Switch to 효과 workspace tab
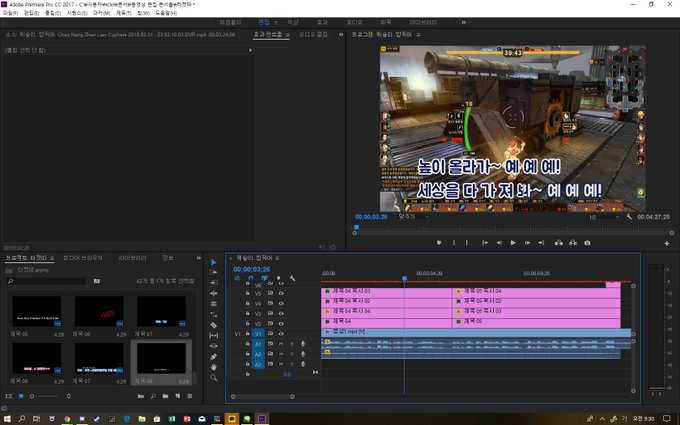The image size is (680, 425). (322, 22)
